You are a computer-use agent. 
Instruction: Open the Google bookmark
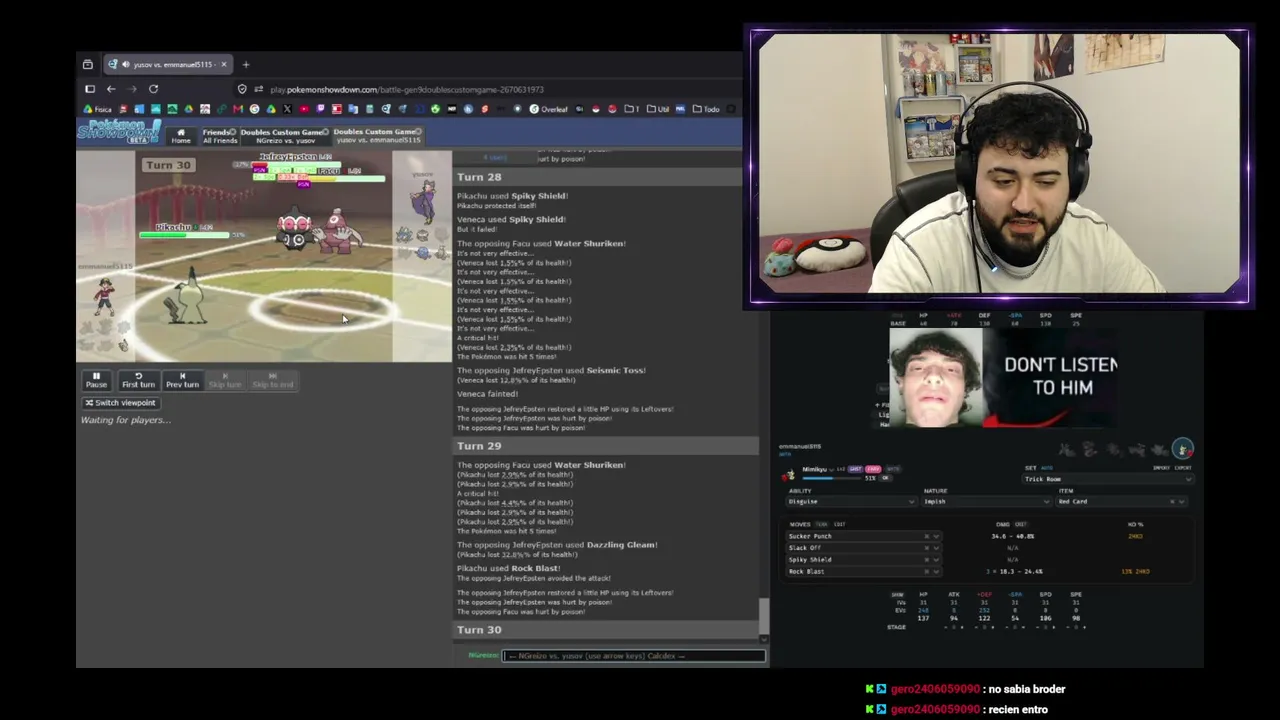coord(254,109)
